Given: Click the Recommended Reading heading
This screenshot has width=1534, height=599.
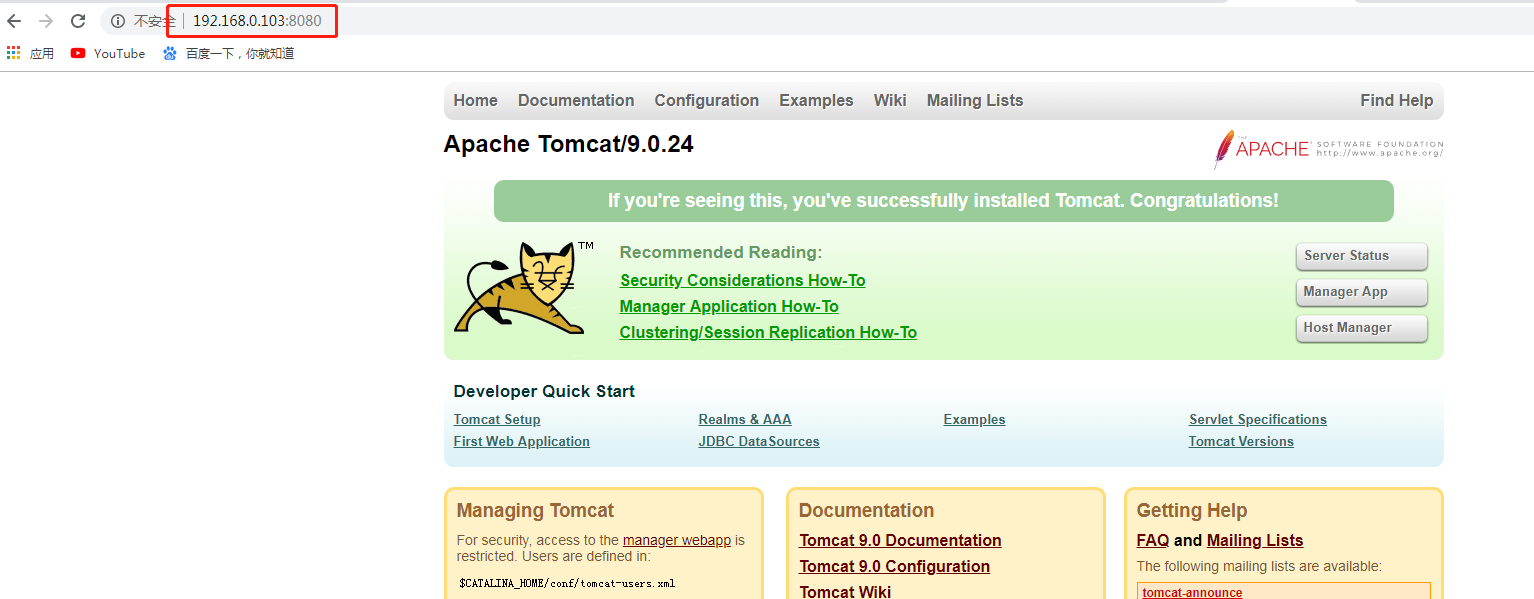Looking at the screenshot, I should 721,252.
